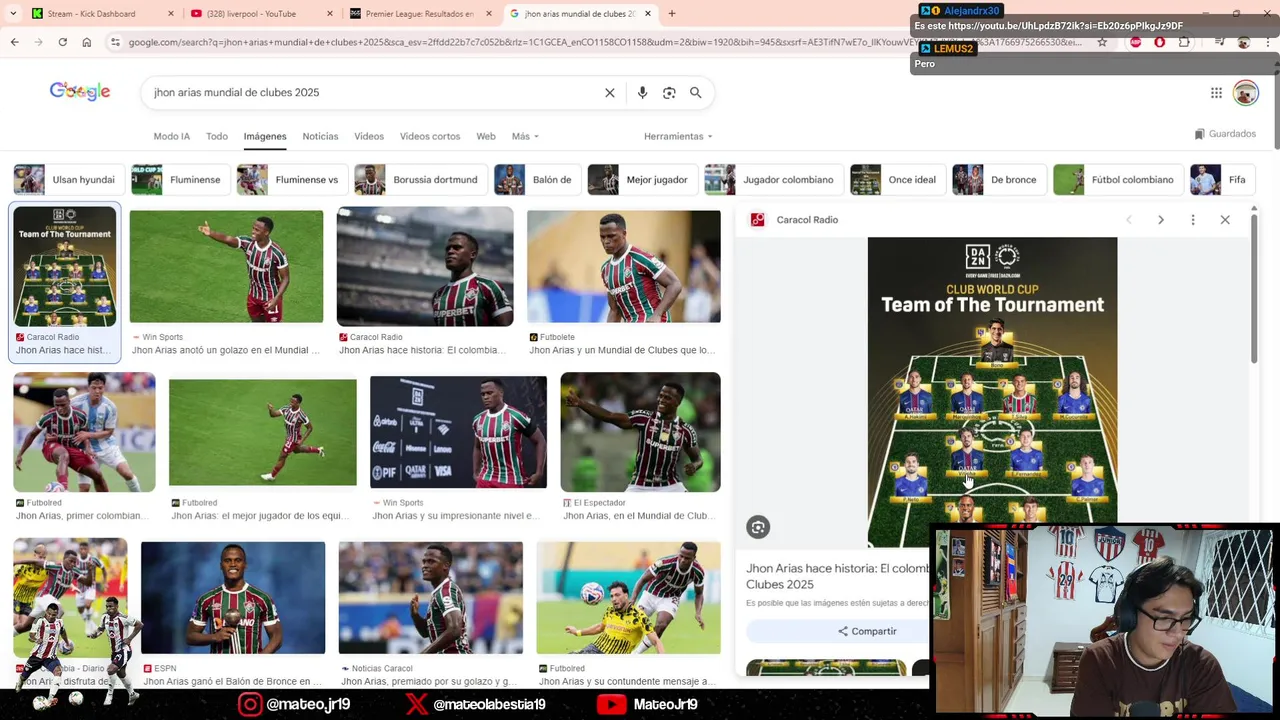The image size is (1280, 720).
Task: Open Guardados saved items
Action: coord(1225,134)
